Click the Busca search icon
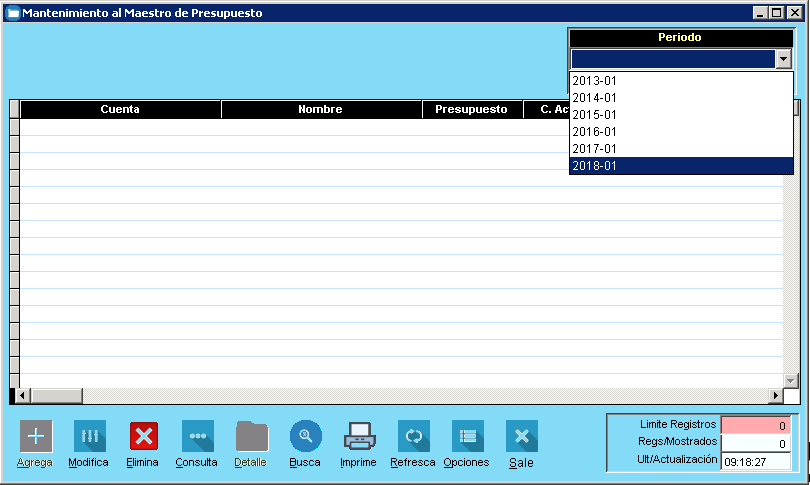Screen dimensions: 810x485 click(305, 436)
